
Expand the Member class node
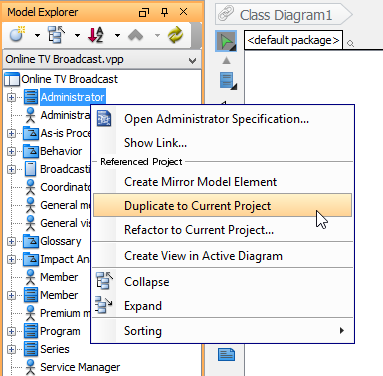11,295
